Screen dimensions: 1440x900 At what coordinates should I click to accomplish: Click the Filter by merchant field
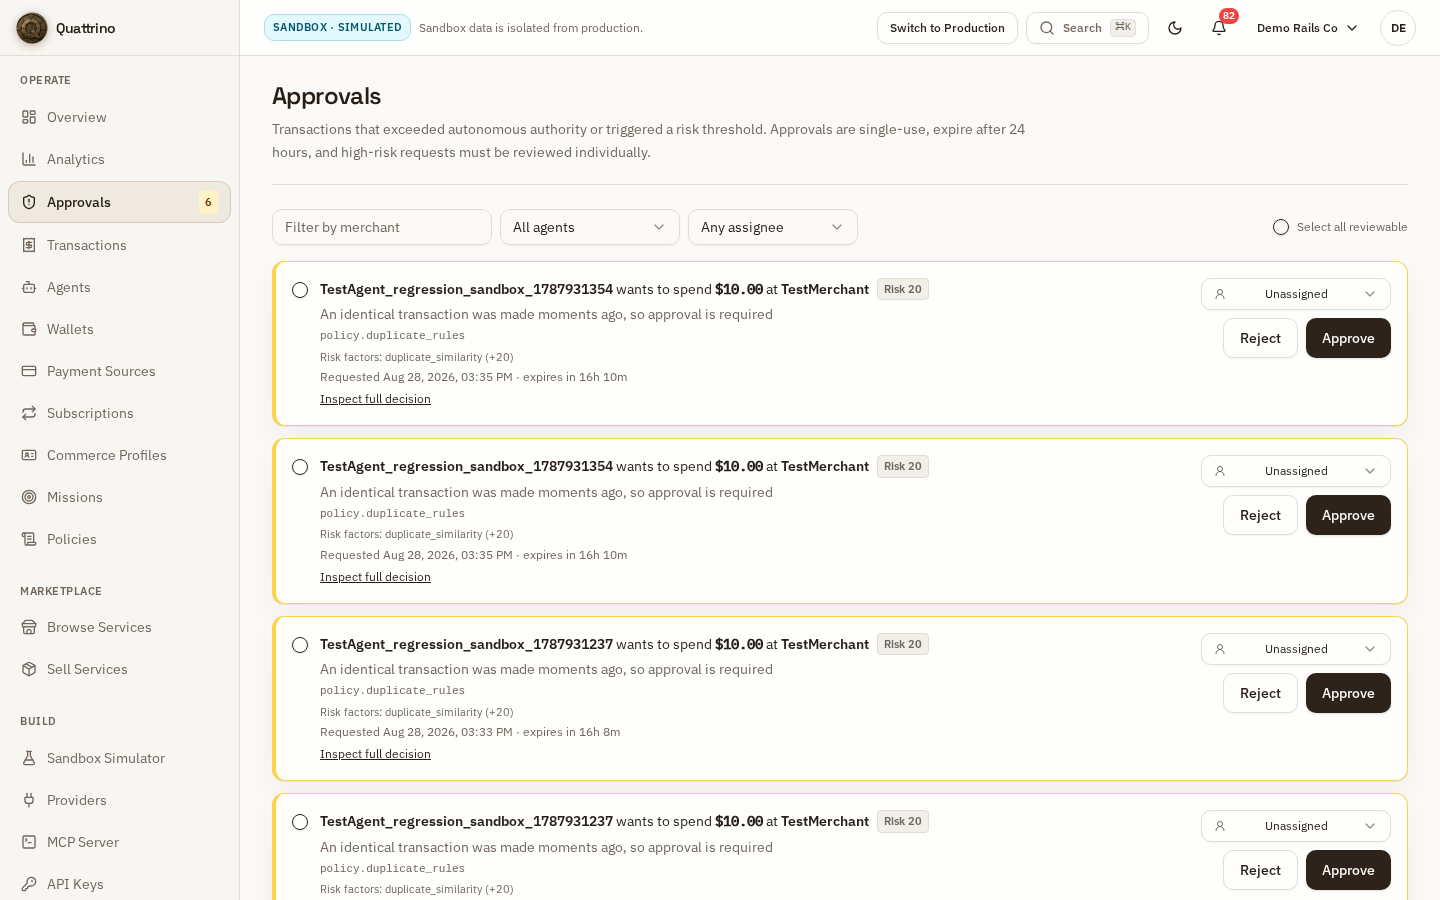tap(382, 227)
